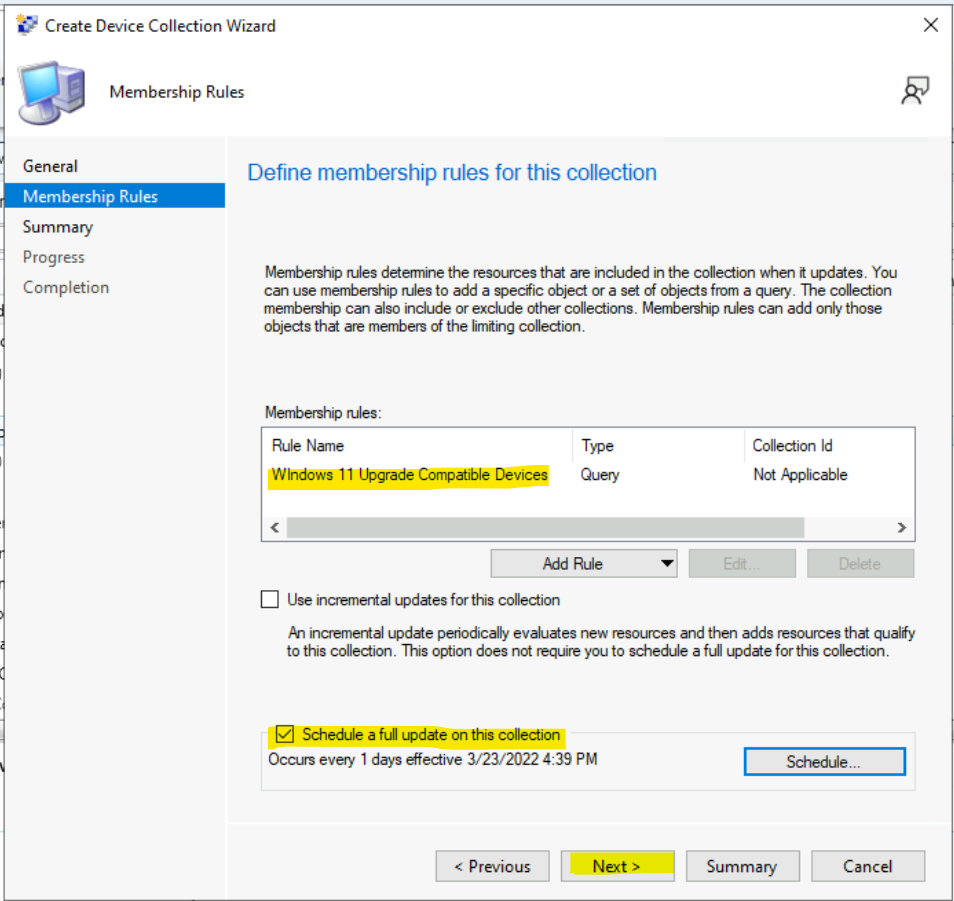Click the computer icon beside Membership Rules
The image size is (954, 901).
51,92
